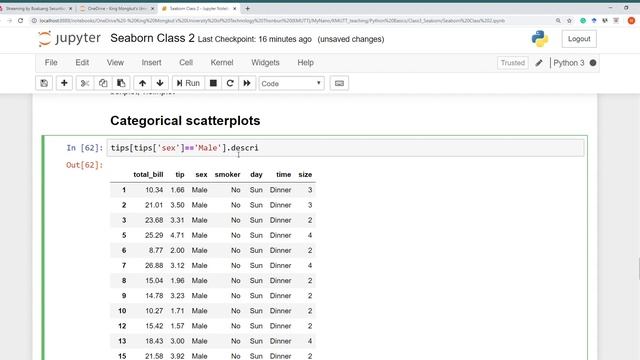
Task: Click the Python 3 kernel status circle
Action: tap(593, 63)
